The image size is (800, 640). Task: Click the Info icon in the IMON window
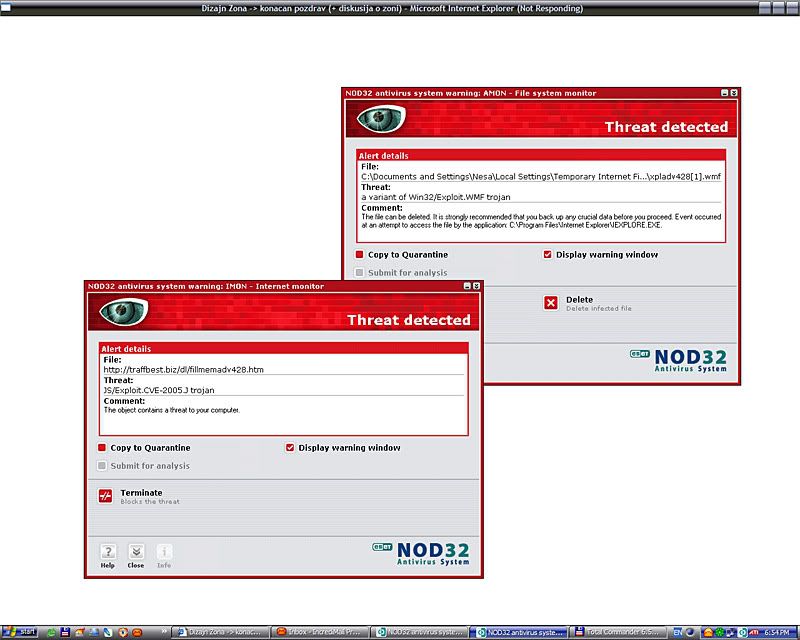point(164,552)
